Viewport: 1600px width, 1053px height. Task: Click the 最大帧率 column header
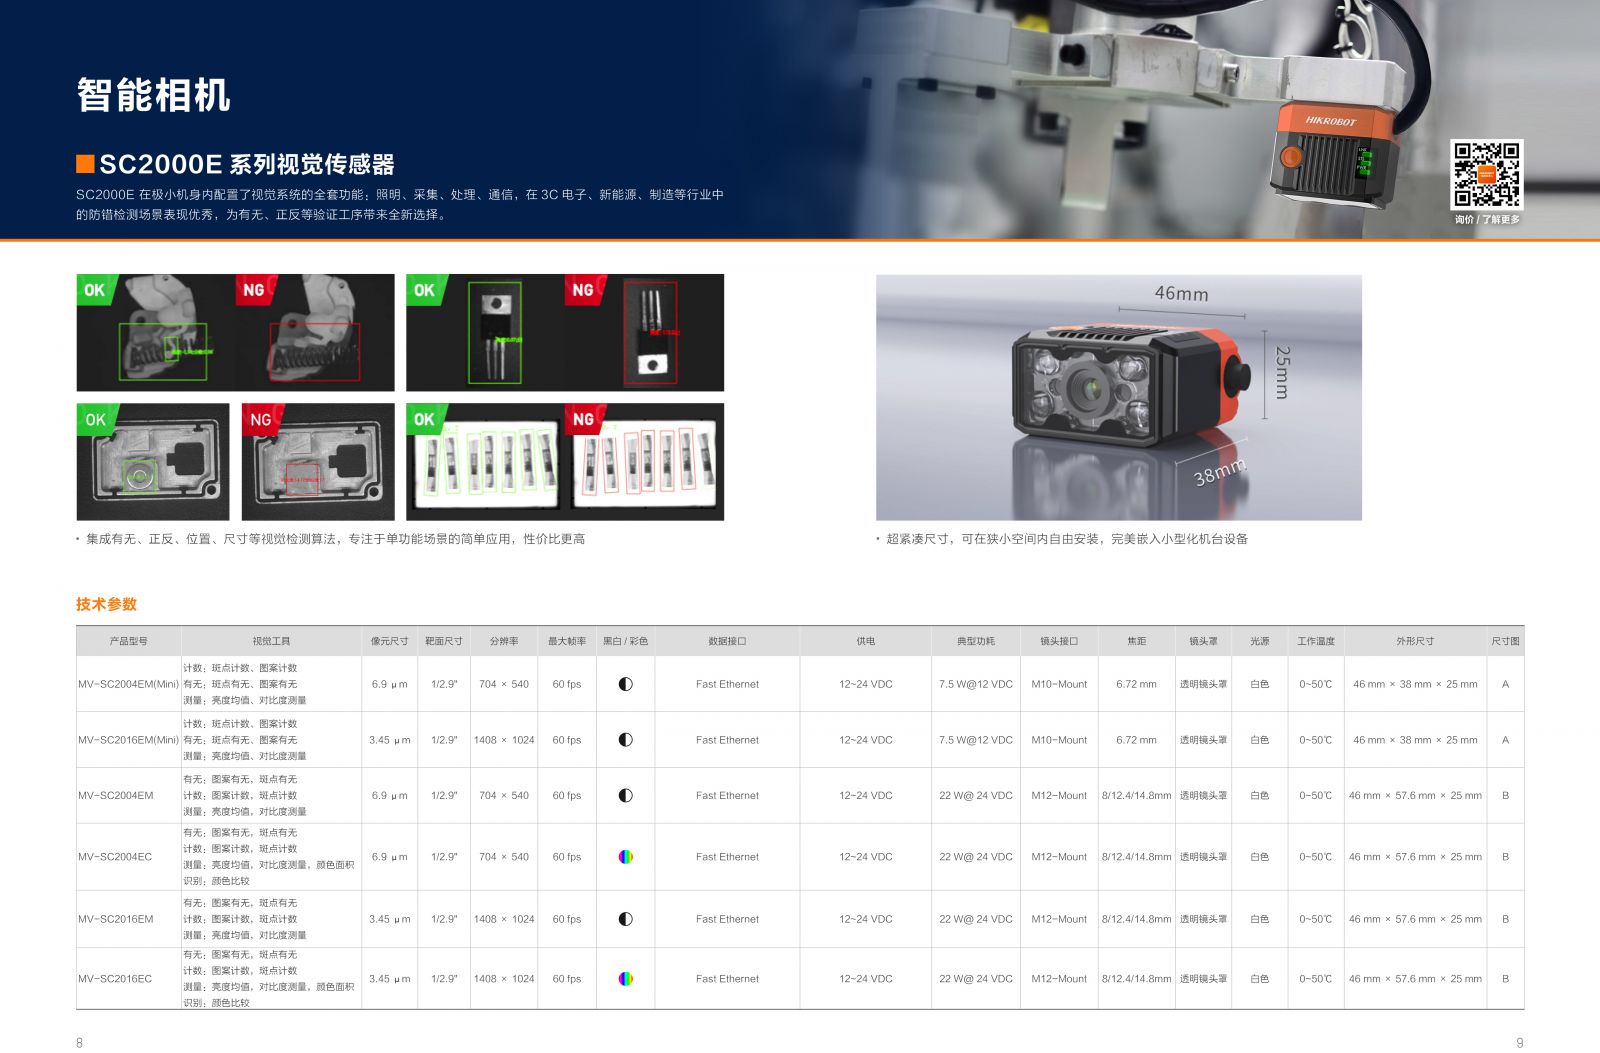click(567, 641)
